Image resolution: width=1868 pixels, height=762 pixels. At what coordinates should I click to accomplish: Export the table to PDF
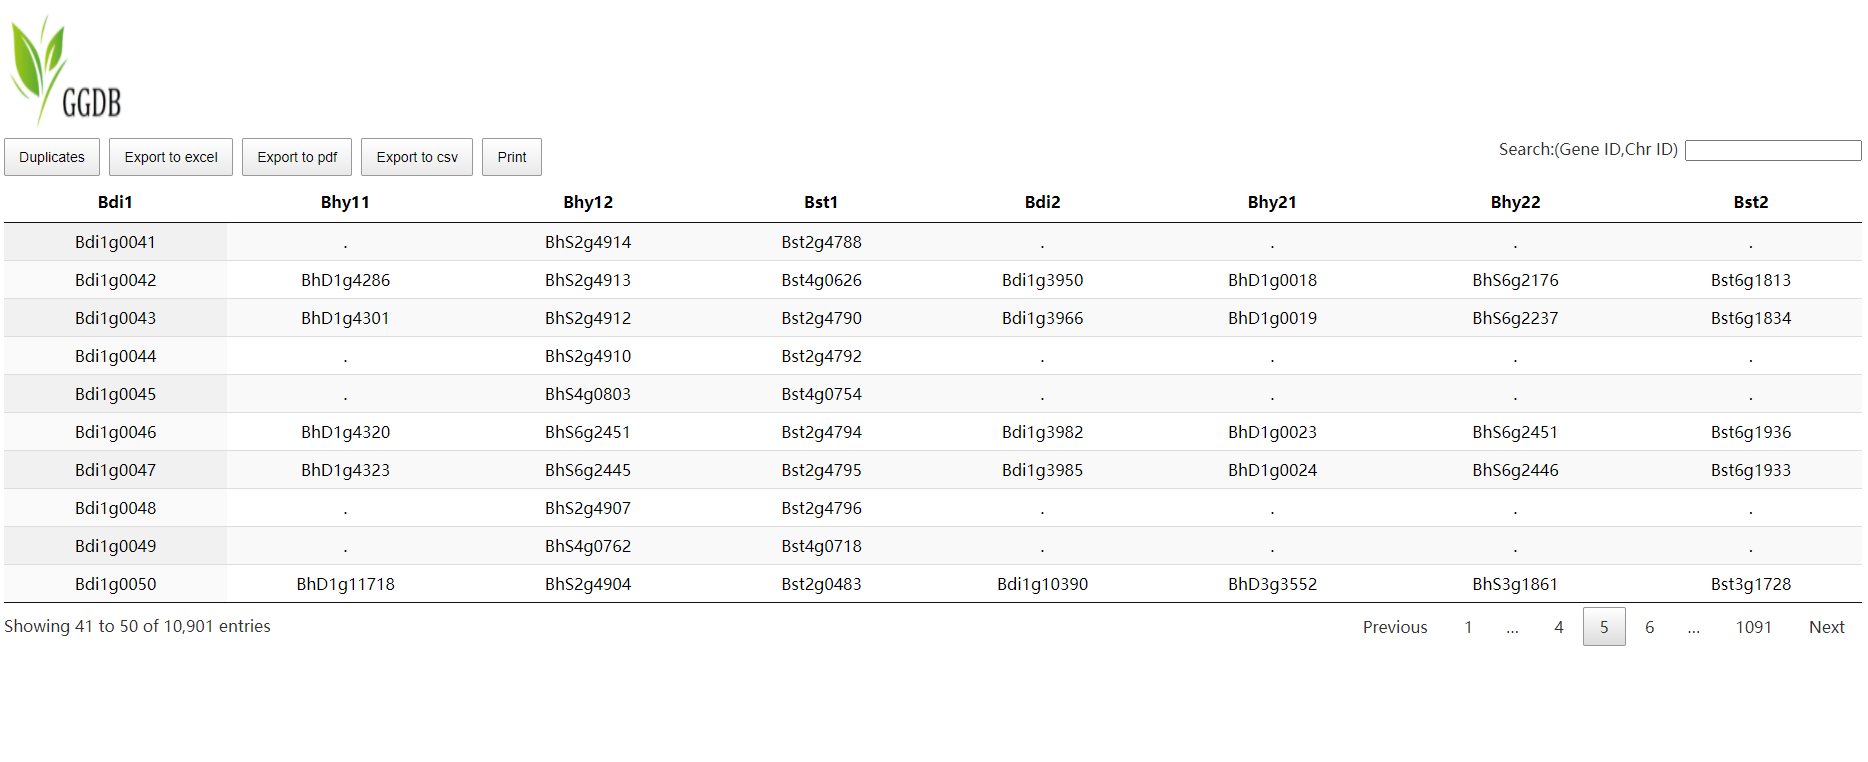pos(297,157)
